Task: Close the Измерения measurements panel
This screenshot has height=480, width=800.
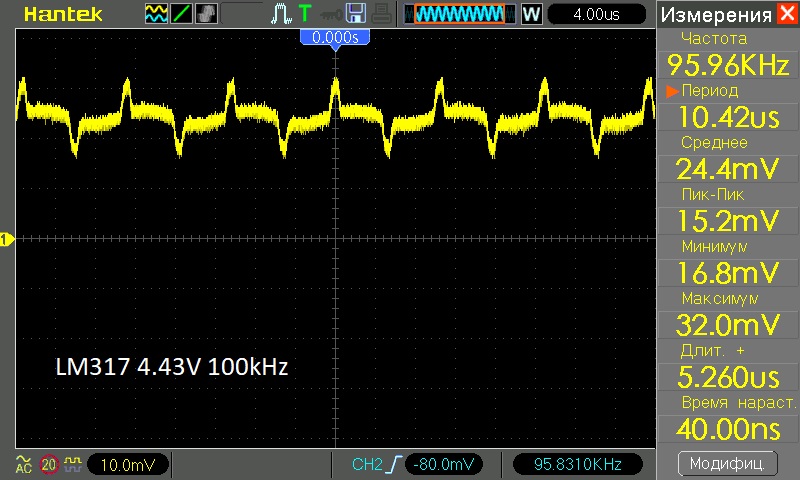Action: point(788,13)
